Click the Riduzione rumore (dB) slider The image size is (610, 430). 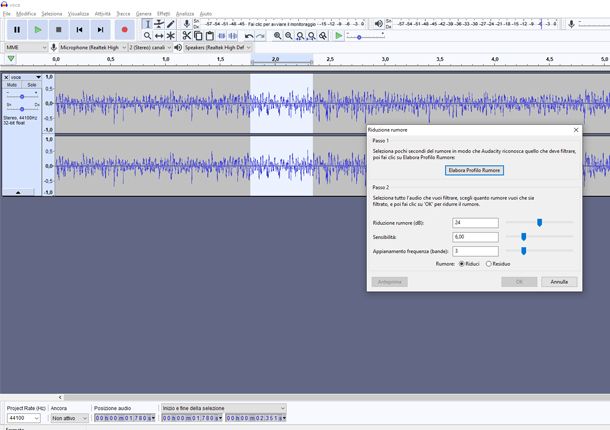pos(539,222)
